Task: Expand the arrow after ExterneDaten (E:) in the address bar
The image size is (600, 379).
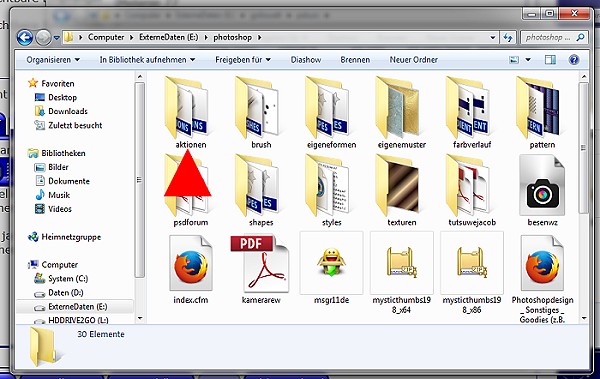Action: pyautogui.click(x=206, y=38)
